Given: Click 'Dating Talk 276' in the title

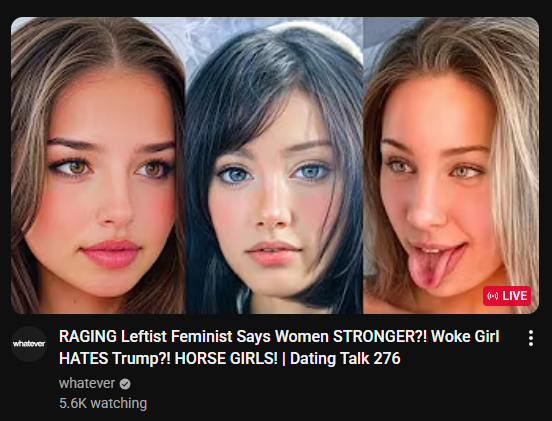Looking at the screenshot, I should tap(345, 359).
